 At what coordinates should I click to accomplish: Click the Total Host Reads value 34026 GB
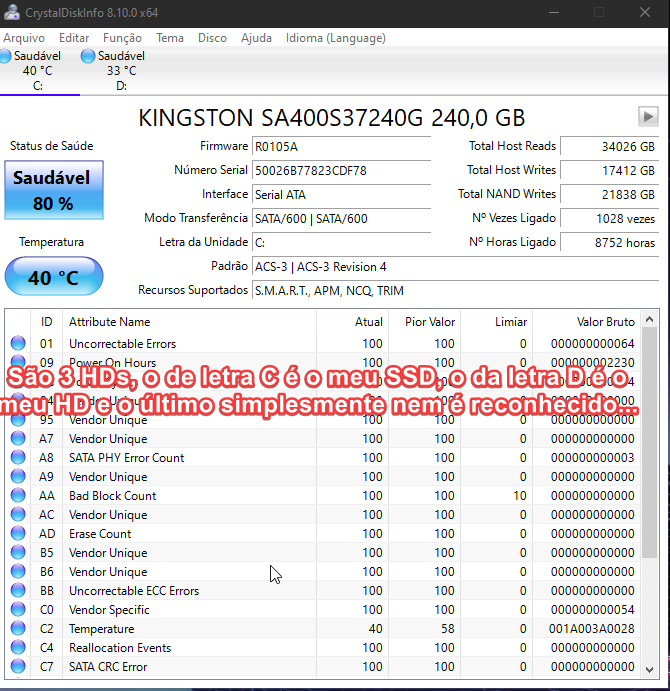pyautogui.click(x=609, y=146)
